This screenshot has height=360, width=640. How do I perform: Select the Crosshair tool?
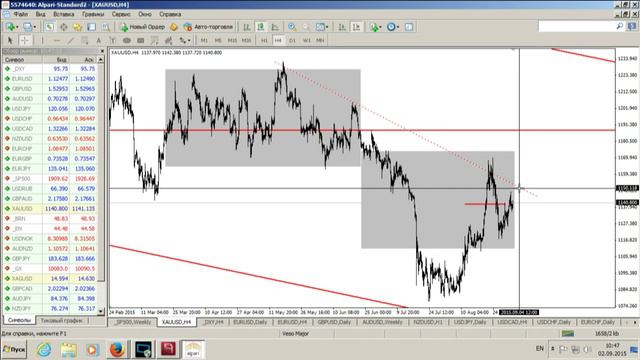[x=24, y=40]
